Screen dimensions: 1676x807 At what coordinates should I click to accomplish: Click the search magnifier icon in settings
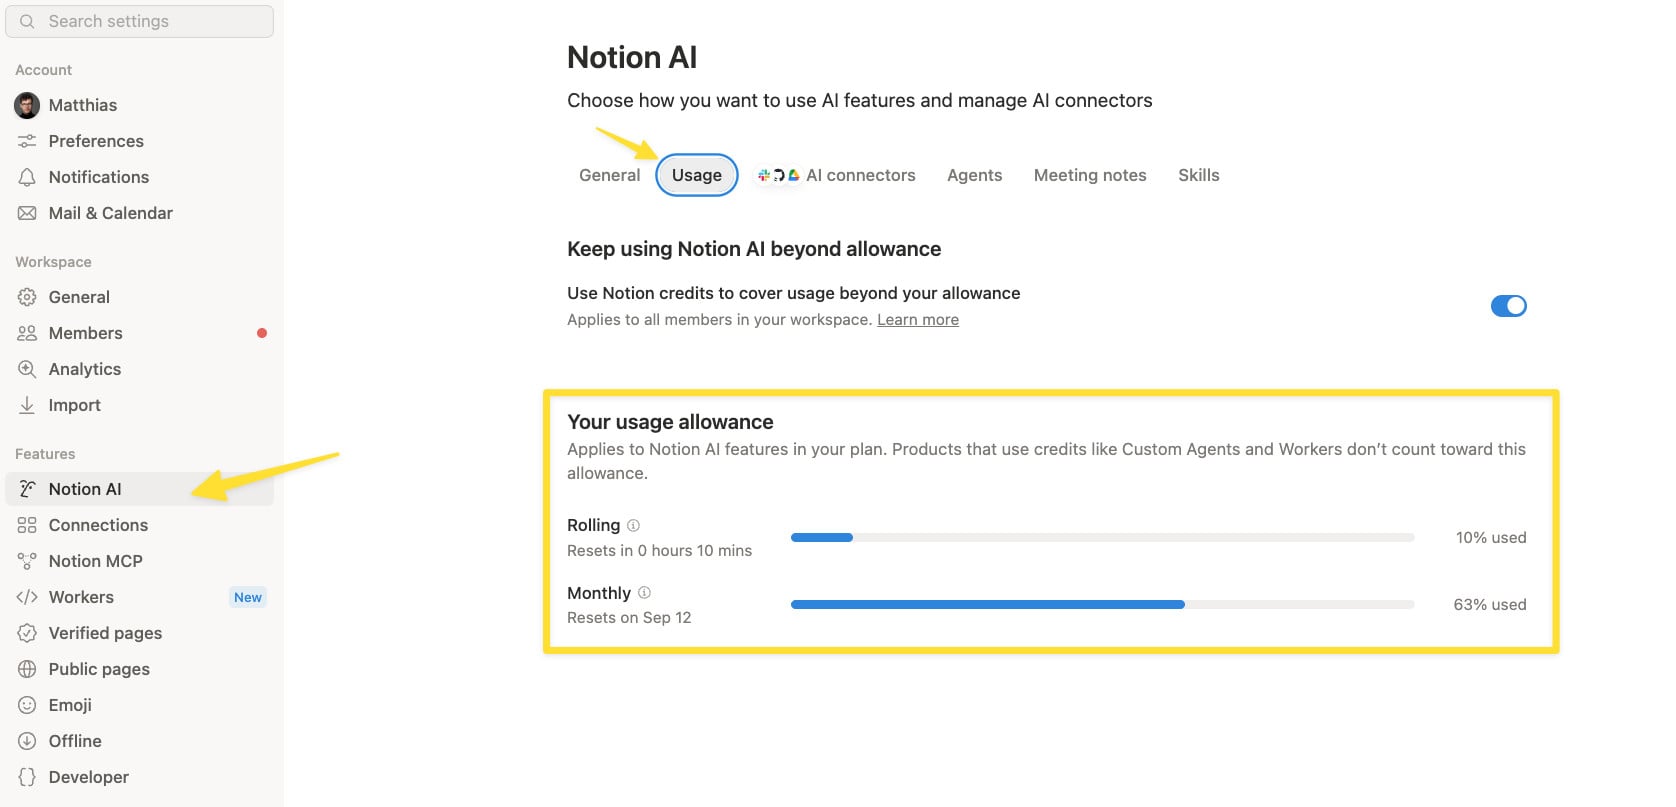[x=27, y=21]
